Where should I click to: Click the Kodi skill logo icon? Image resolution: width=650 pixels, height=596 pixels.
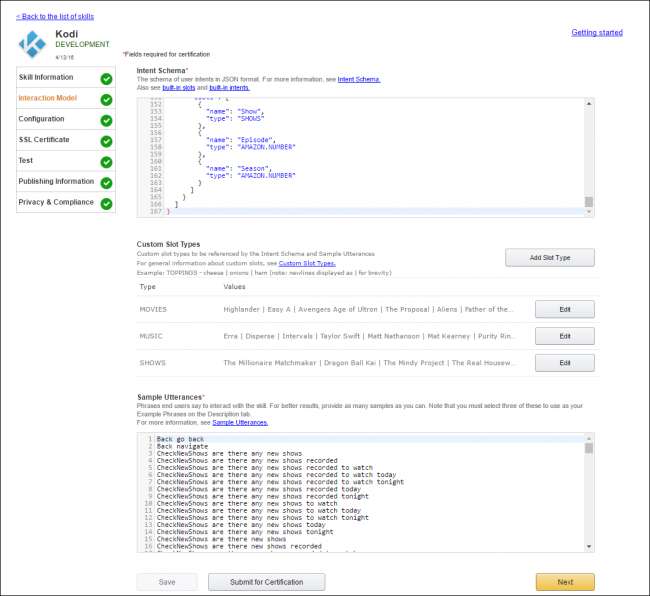(34, 43)
